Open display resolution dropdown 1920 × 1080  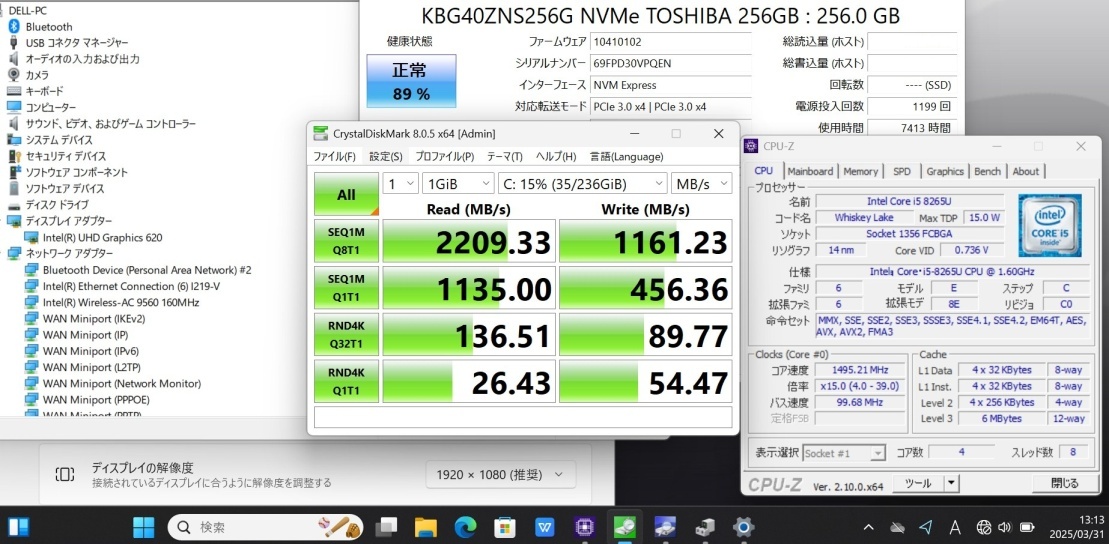click(x=500, y=474)
